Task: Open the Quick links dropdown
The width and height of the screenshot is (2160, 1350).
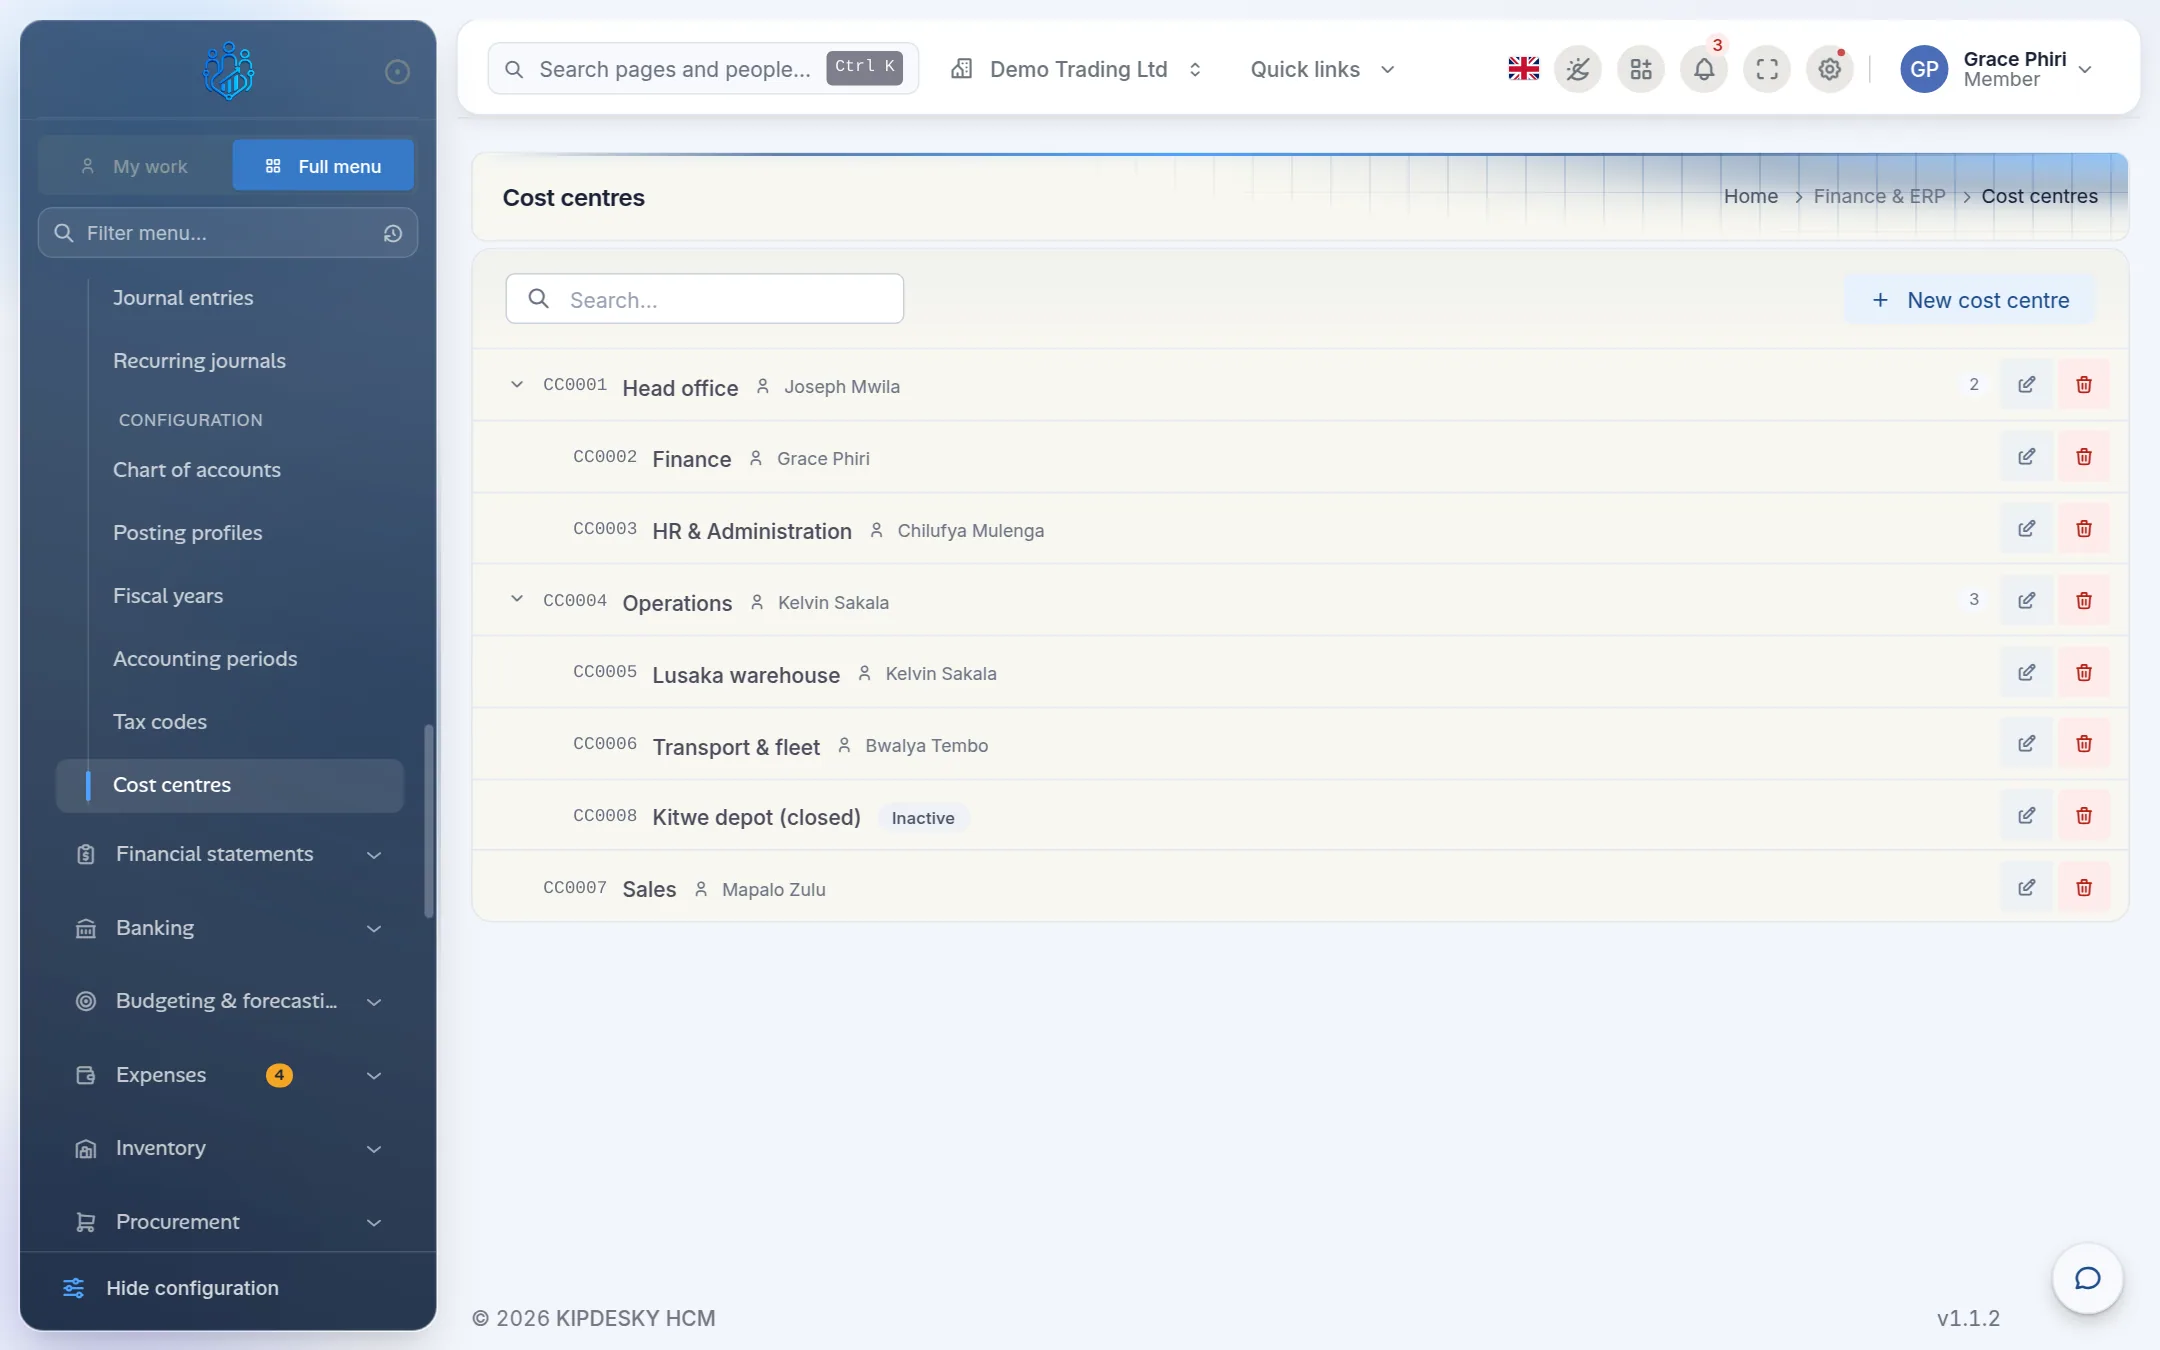Action: pos(1322,69)
